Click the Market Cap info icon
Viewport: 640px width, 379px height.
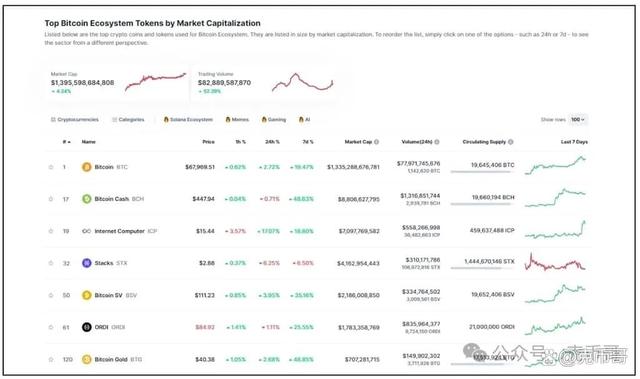pyautogui.click(x=376, y=142)
